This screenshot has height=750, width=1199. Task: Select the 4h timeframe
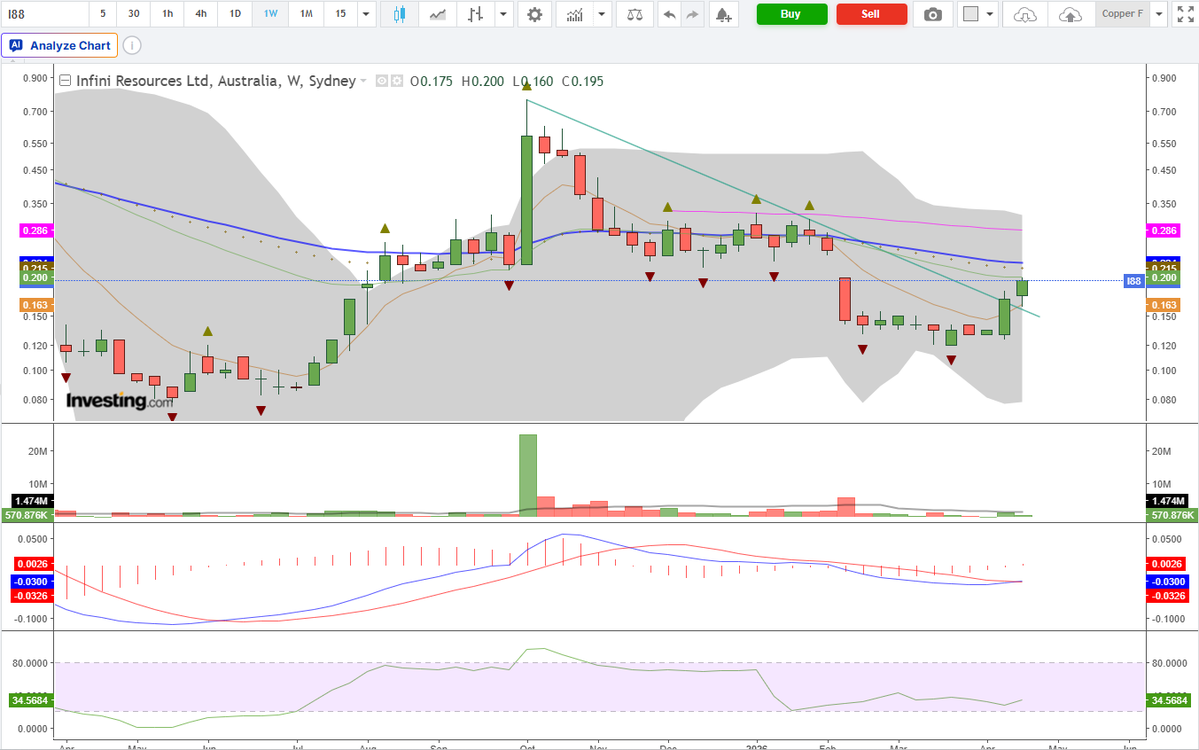[x=201, y=14]
